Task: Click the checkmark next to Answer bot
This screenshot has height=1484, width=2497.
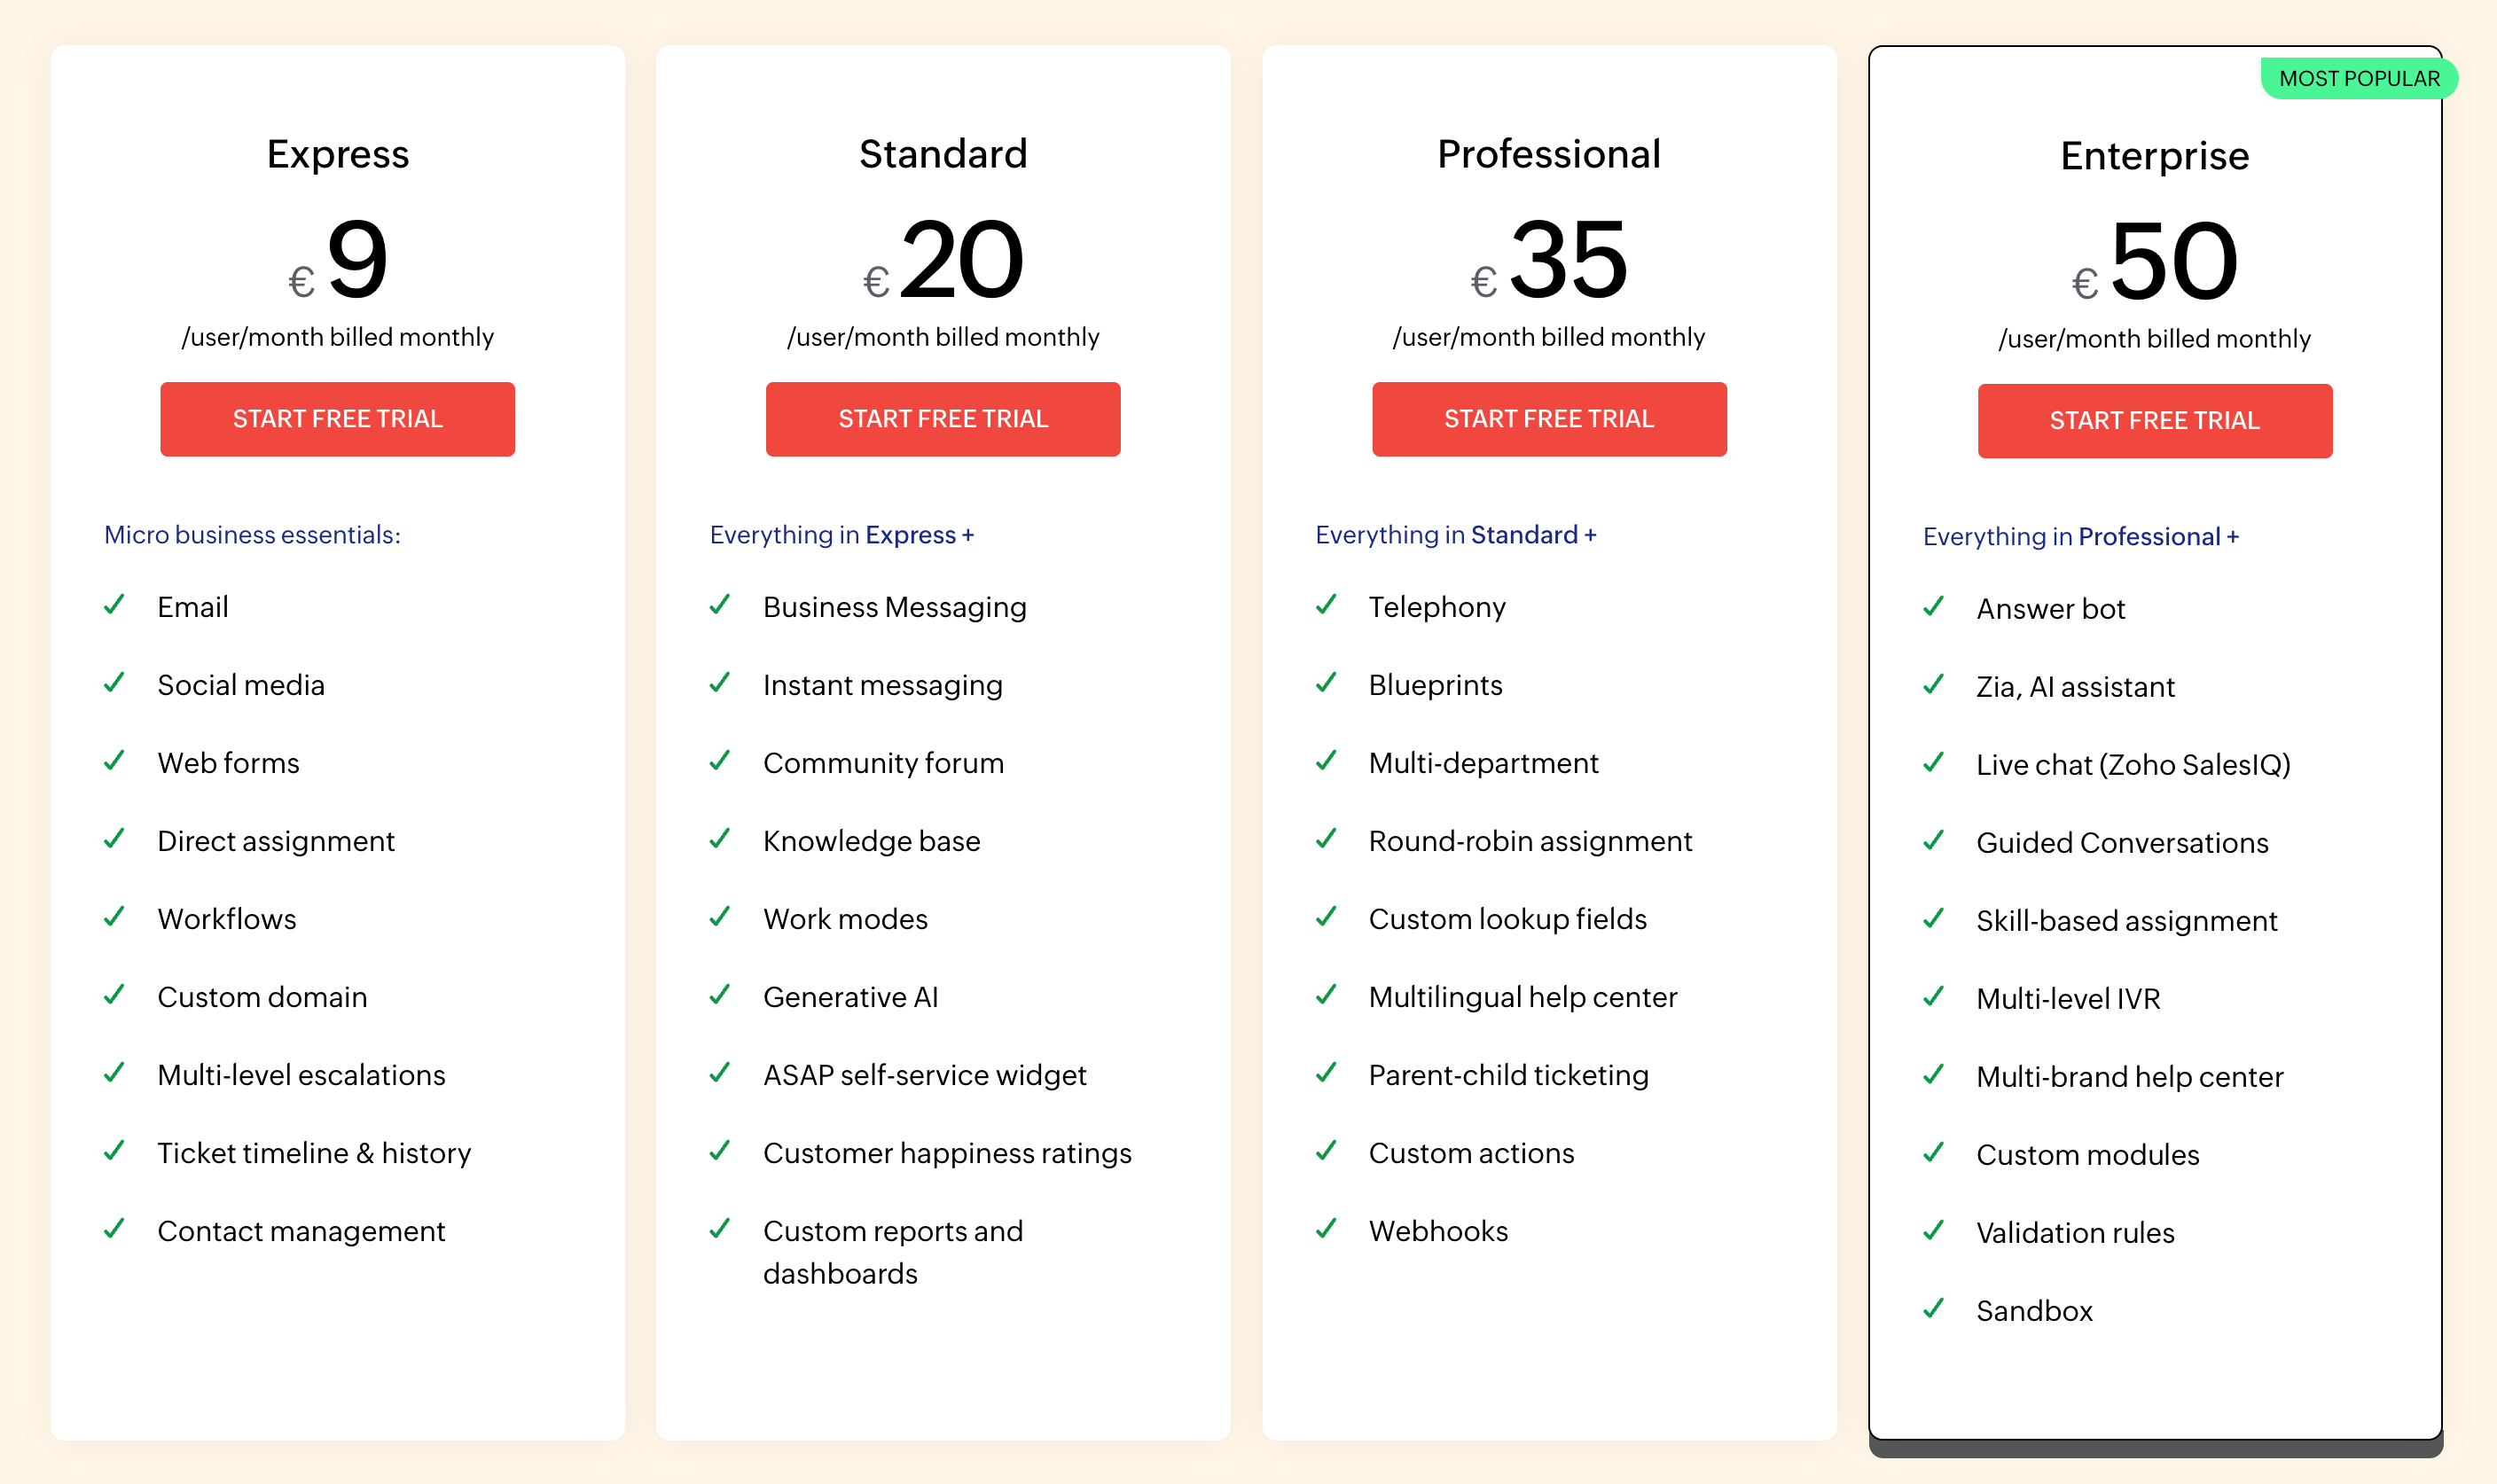Action: pyautogui.click(x=1934, y=608)
